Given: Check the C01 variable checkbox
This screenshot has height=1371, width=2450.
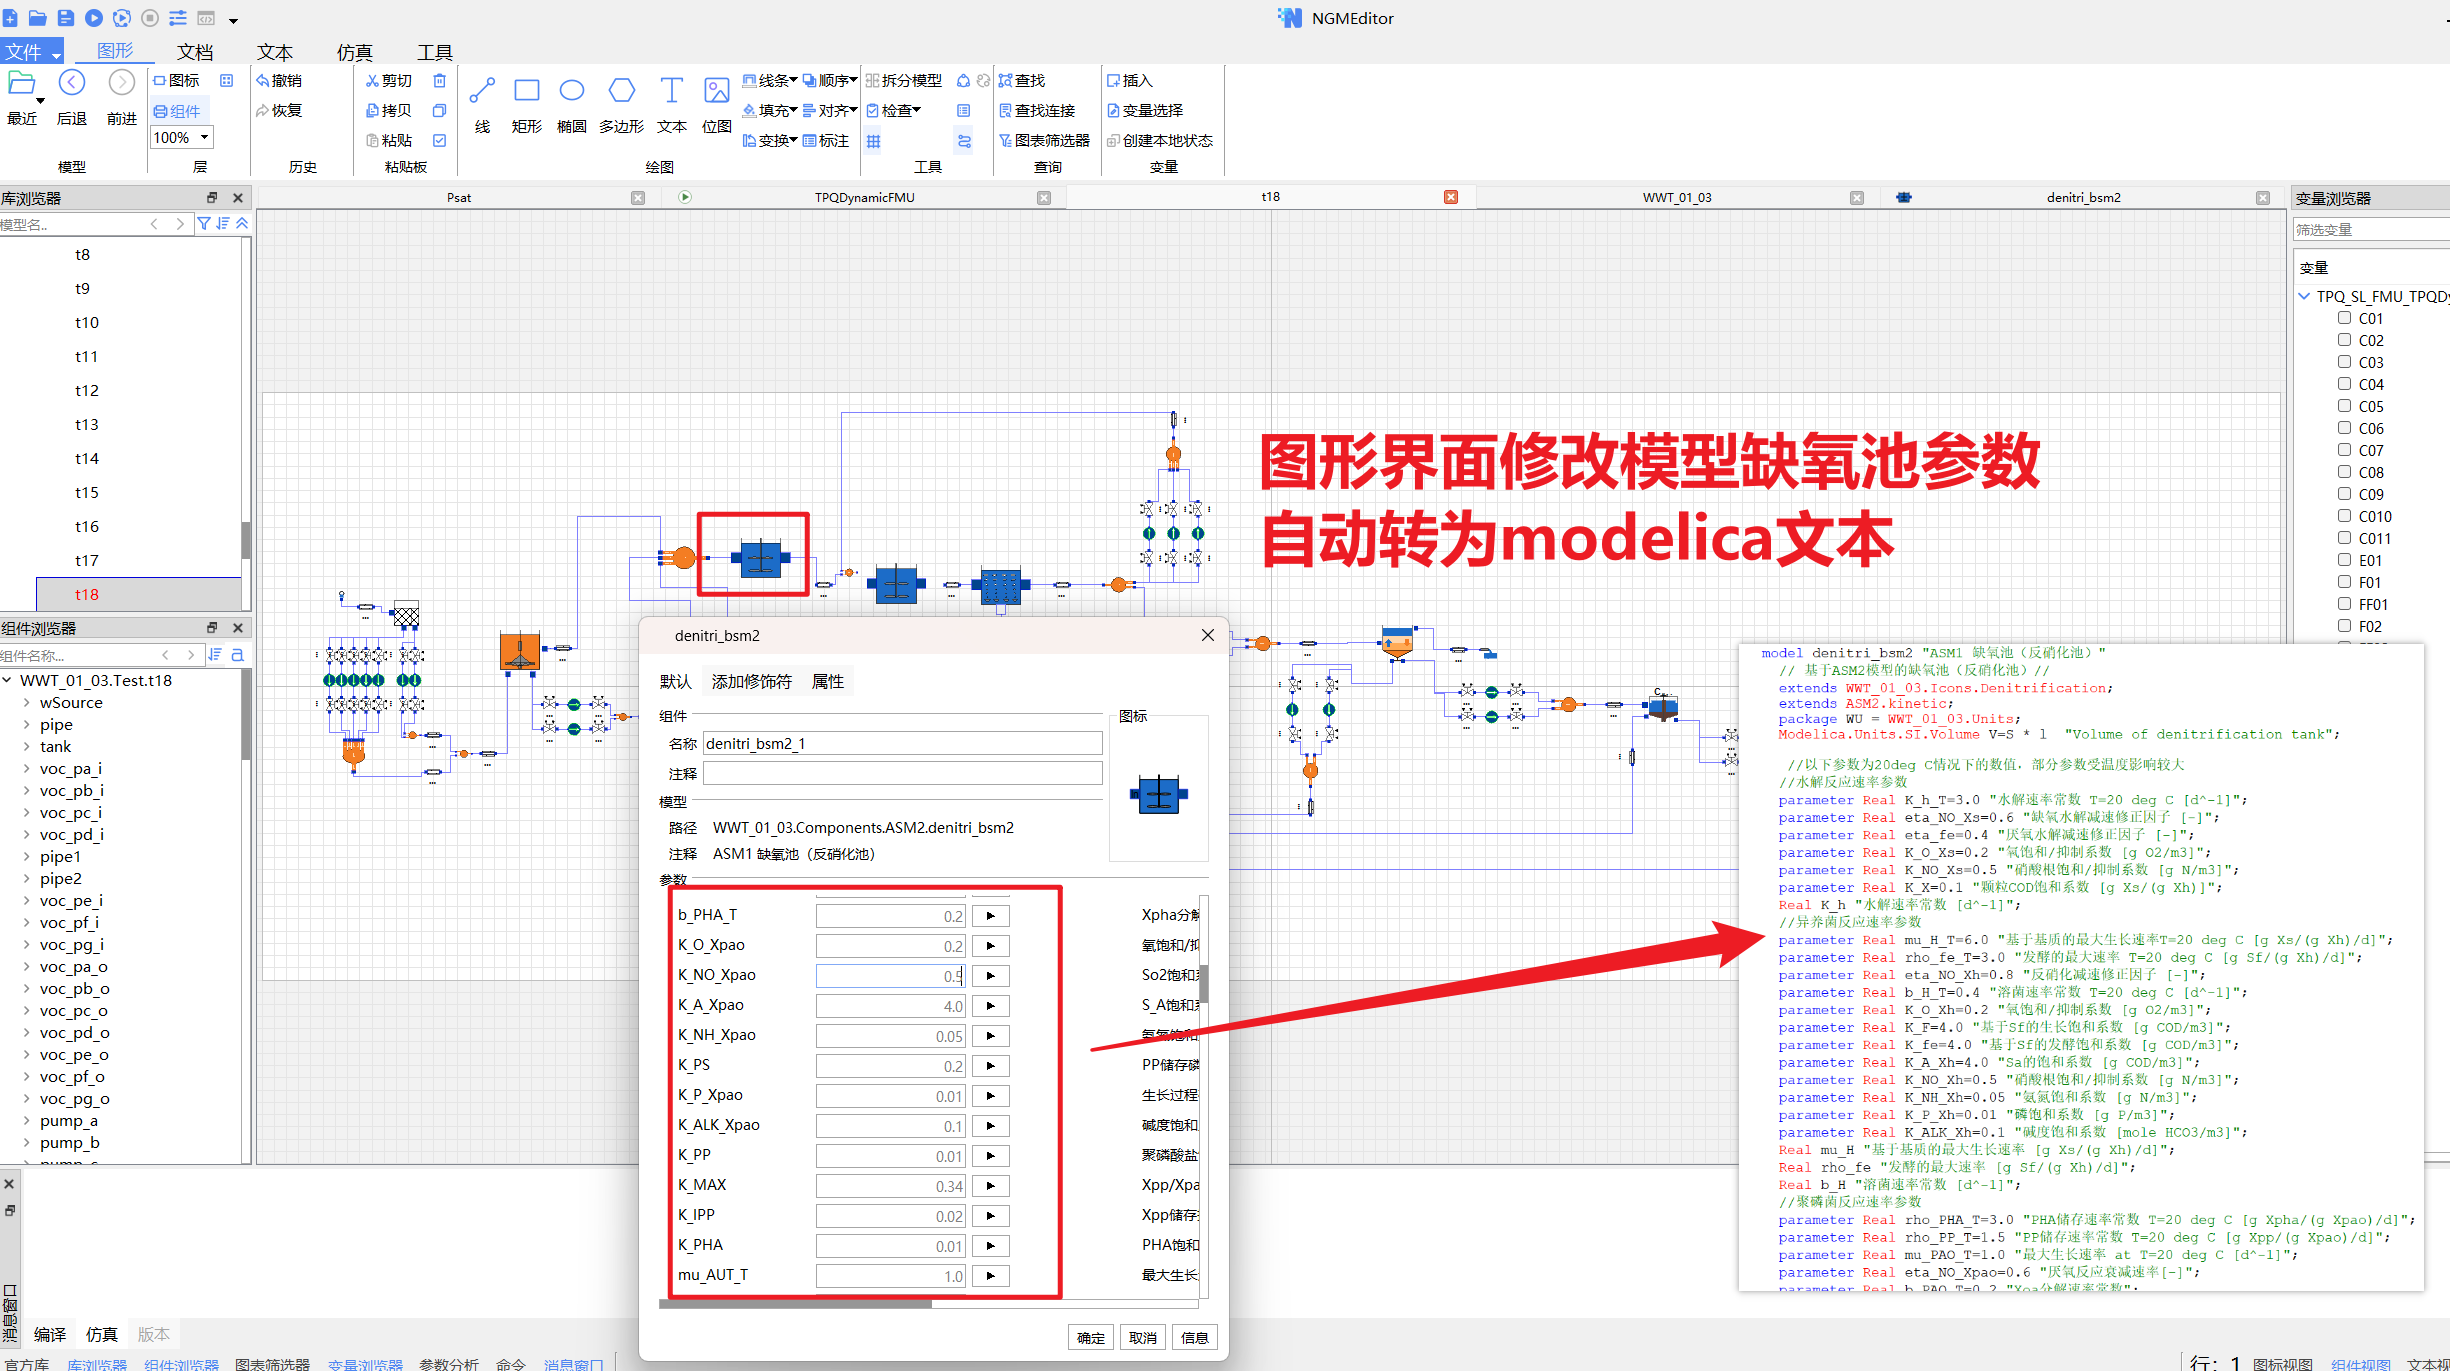Looking at the screenshot, I should click(2344, 318).
